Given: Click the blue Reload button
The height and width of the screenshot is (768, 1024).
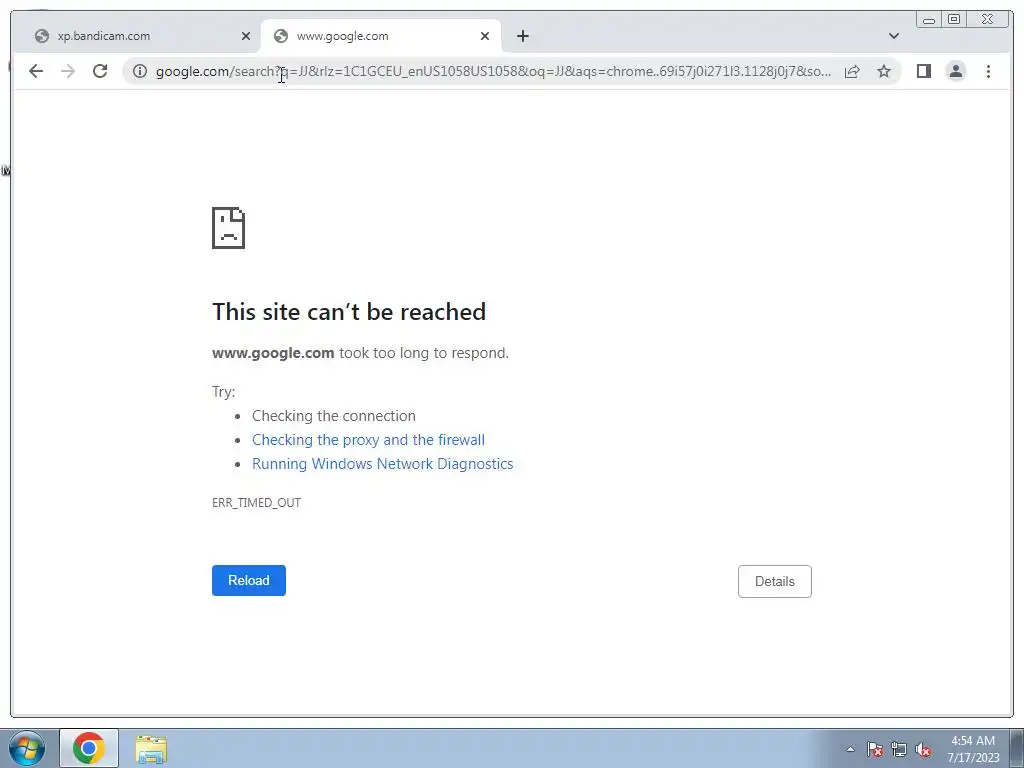Looking at the screenshot, I should click(249, 581).
